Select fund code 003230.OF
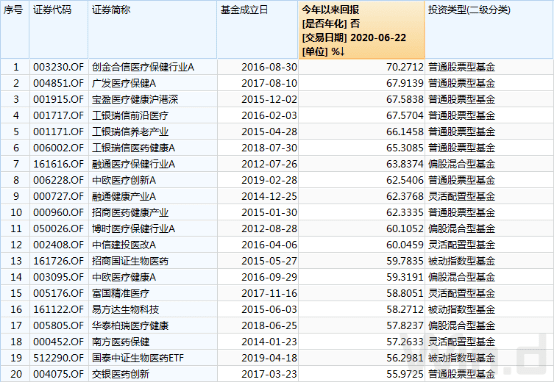The height and width of the screenshot is (383, 554). point(59,67)
